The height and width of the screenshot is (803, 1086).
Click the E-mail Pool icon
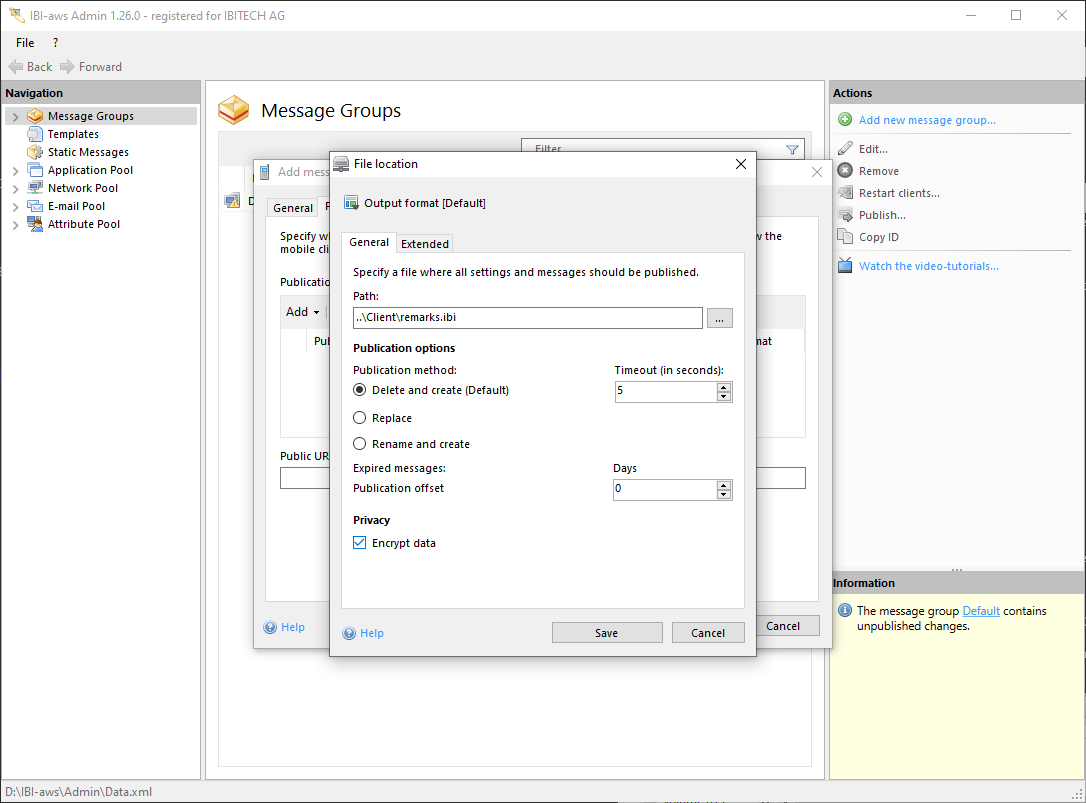point(36,206)
